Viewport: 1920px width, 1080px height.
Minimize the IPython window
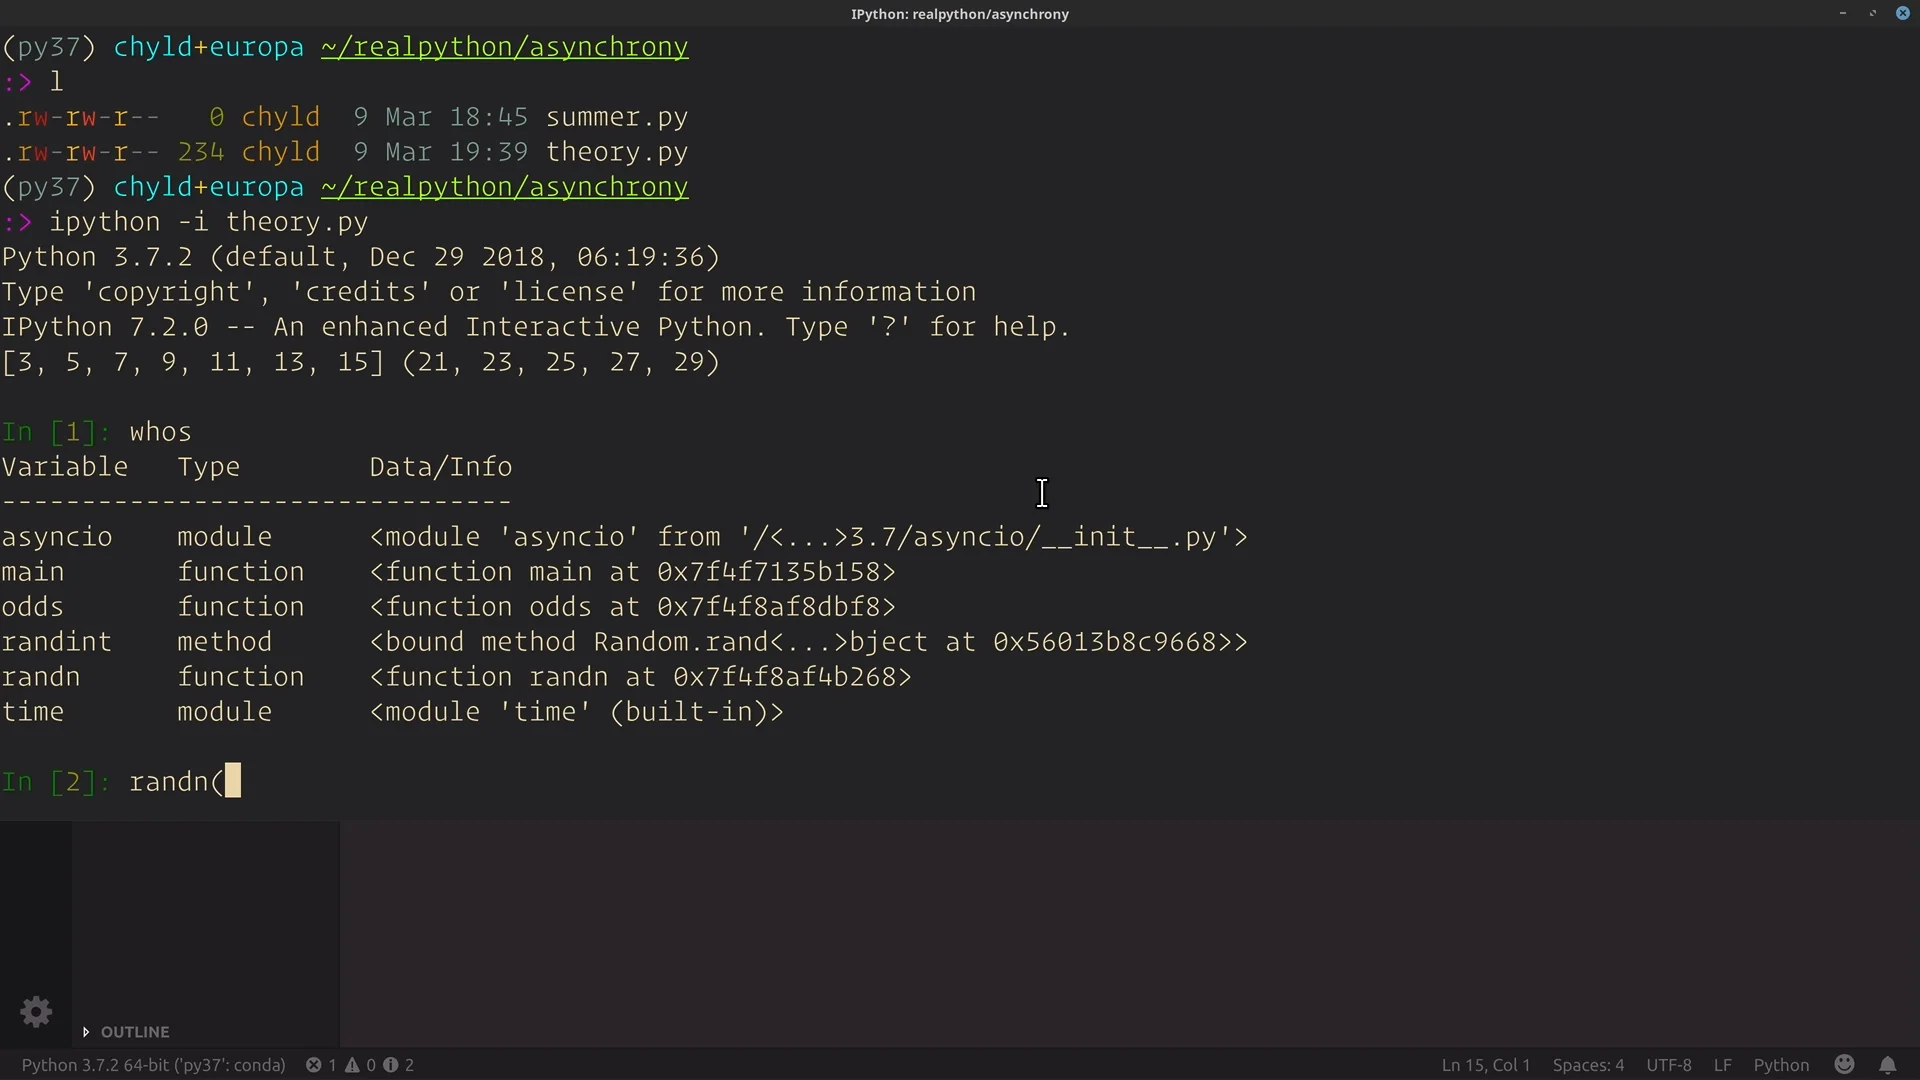click(1842, 13)
